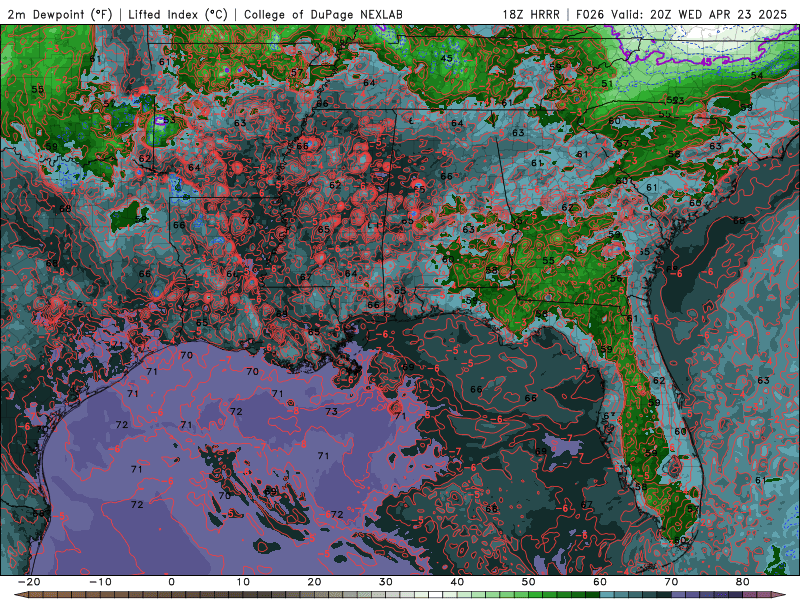Click the '73' dewpoint value in the Gulf
This screenshot has width=800, height=600.
pyautogui.click(x=332, y=411)
